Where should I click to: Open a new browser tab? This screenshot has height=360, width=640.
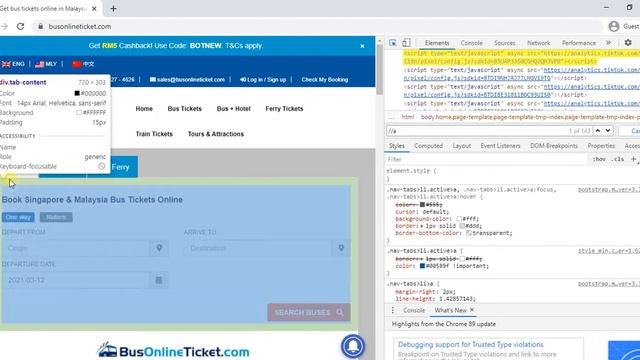113,9
